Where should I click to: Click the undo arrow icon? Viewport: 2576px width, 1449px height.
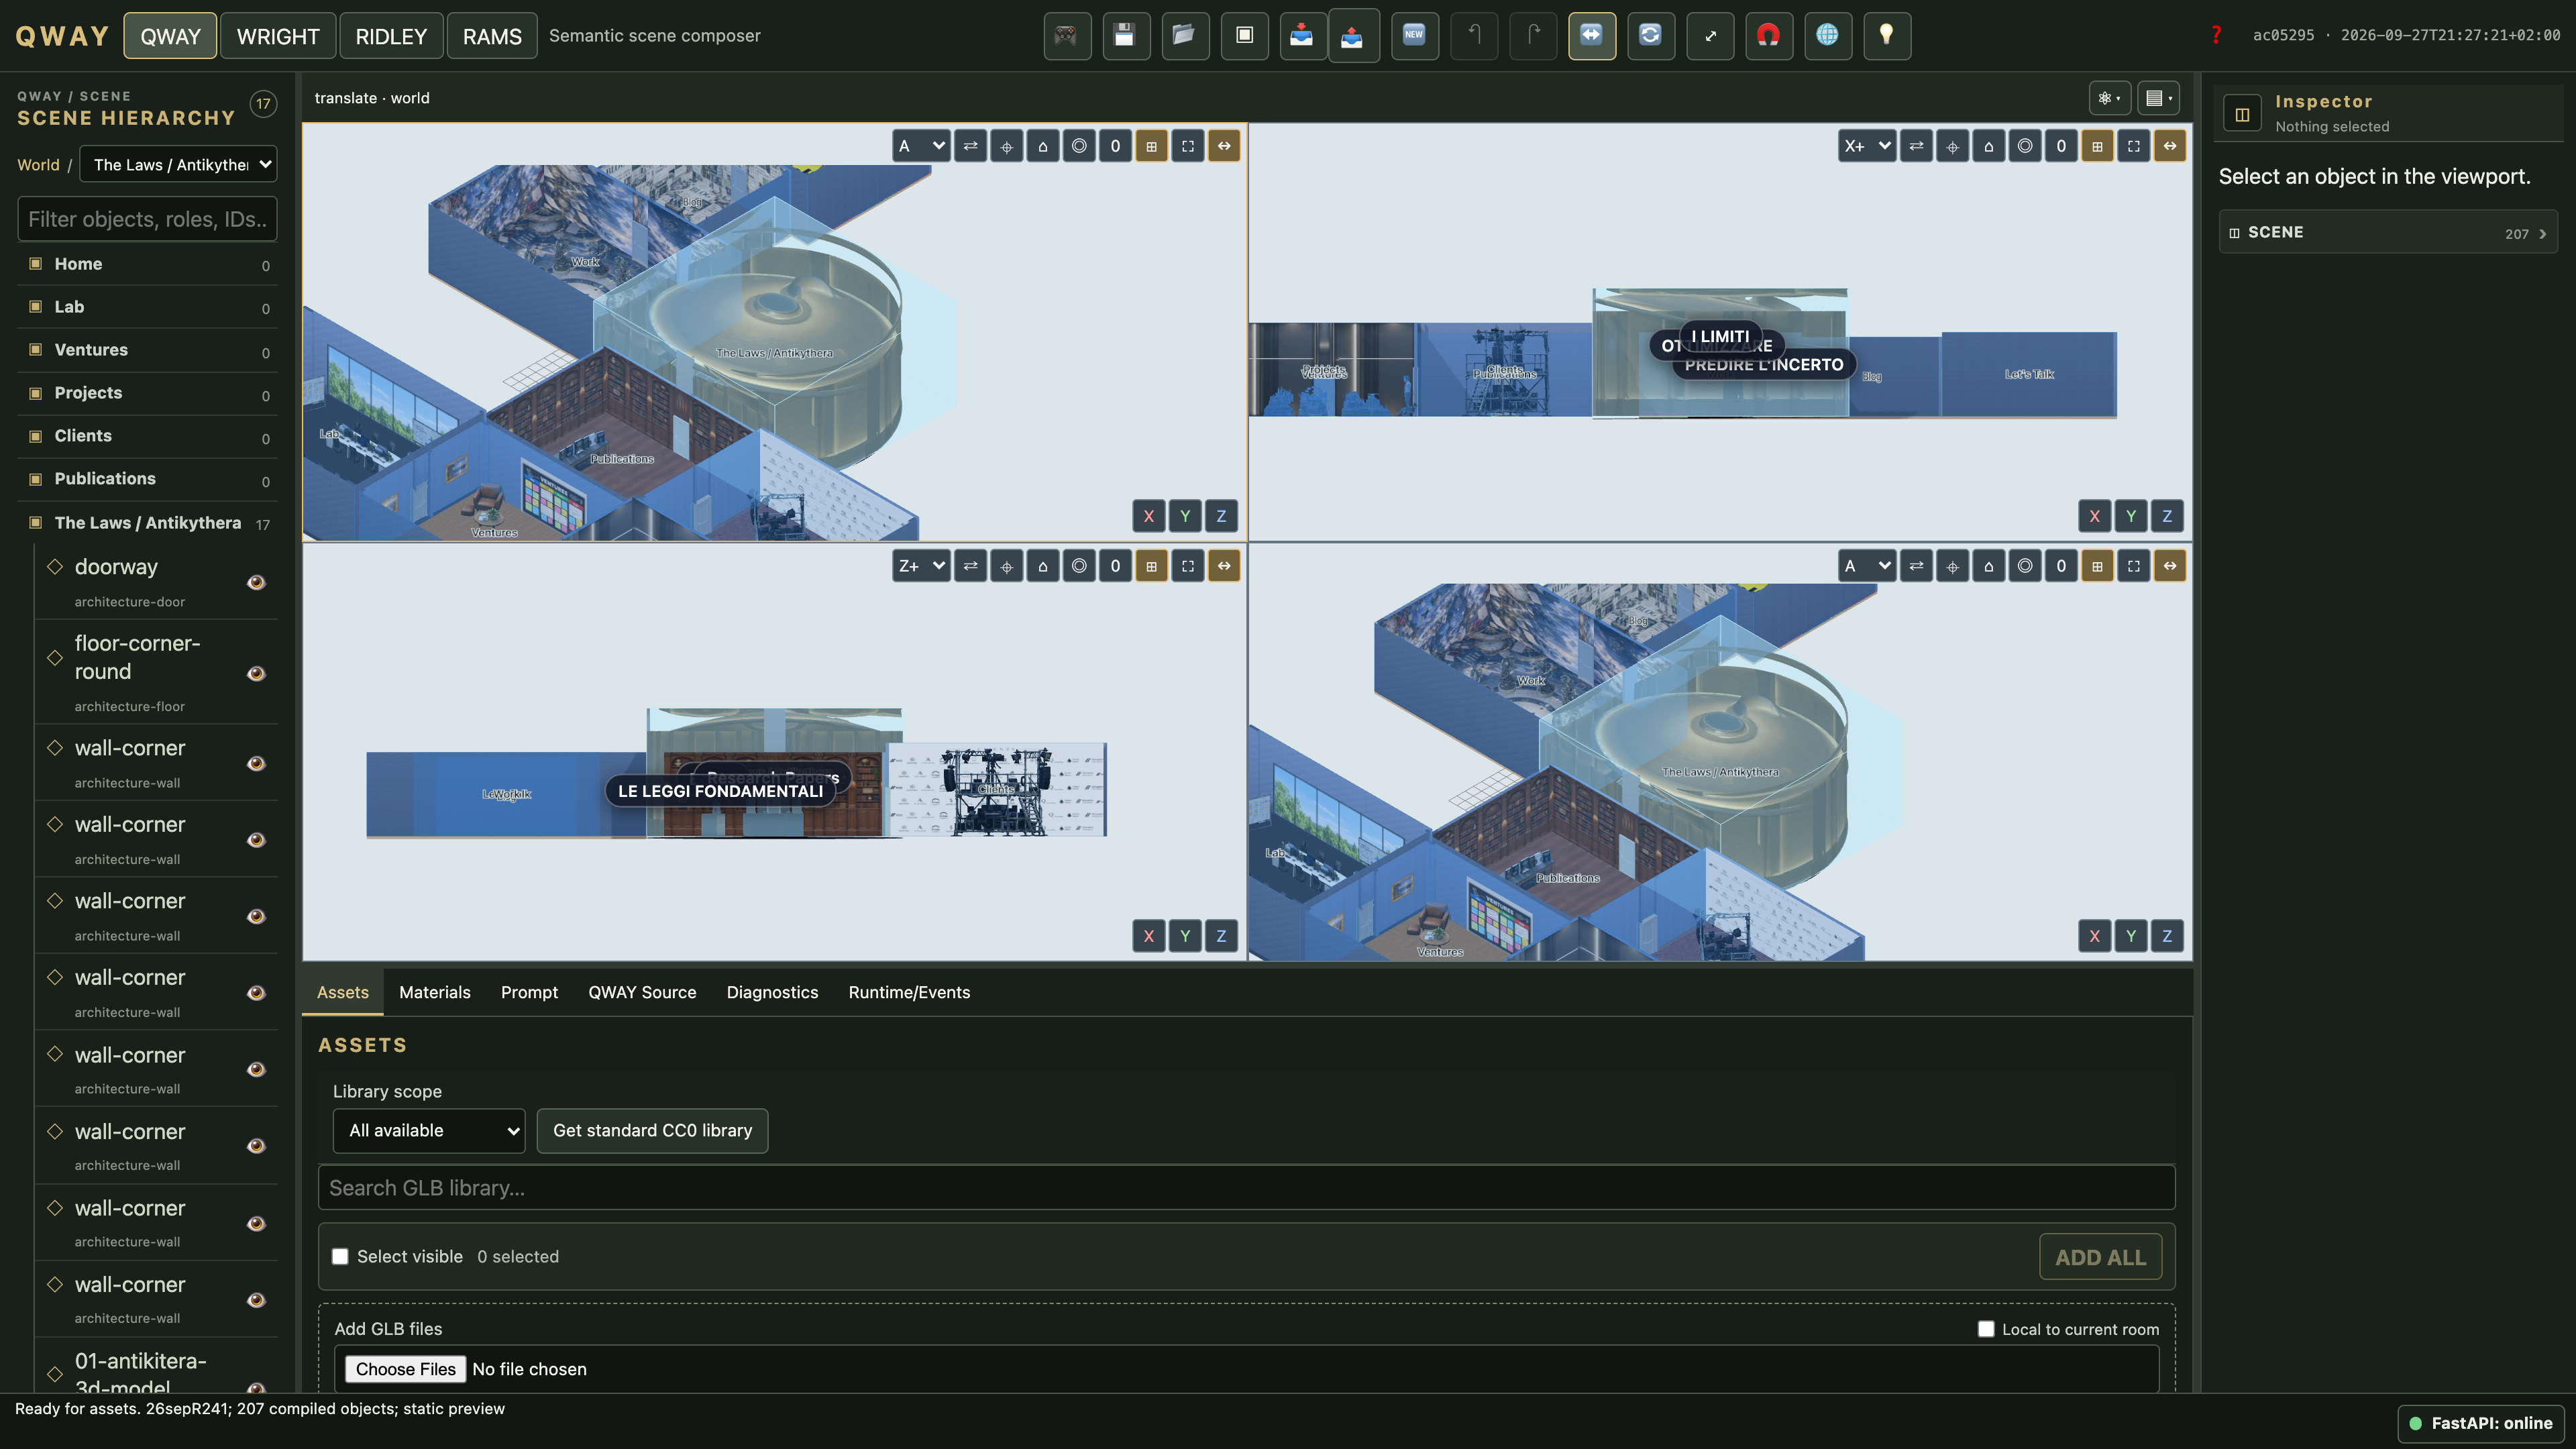pos(1474,36)
